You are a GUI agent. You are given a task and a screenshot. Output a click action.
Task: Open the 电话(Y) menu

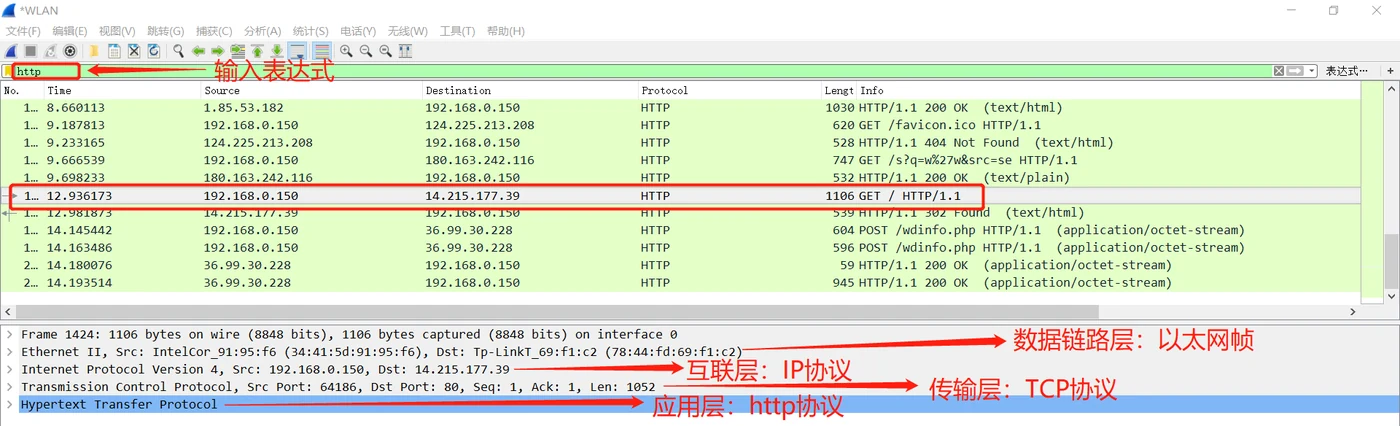pos(358,31)
